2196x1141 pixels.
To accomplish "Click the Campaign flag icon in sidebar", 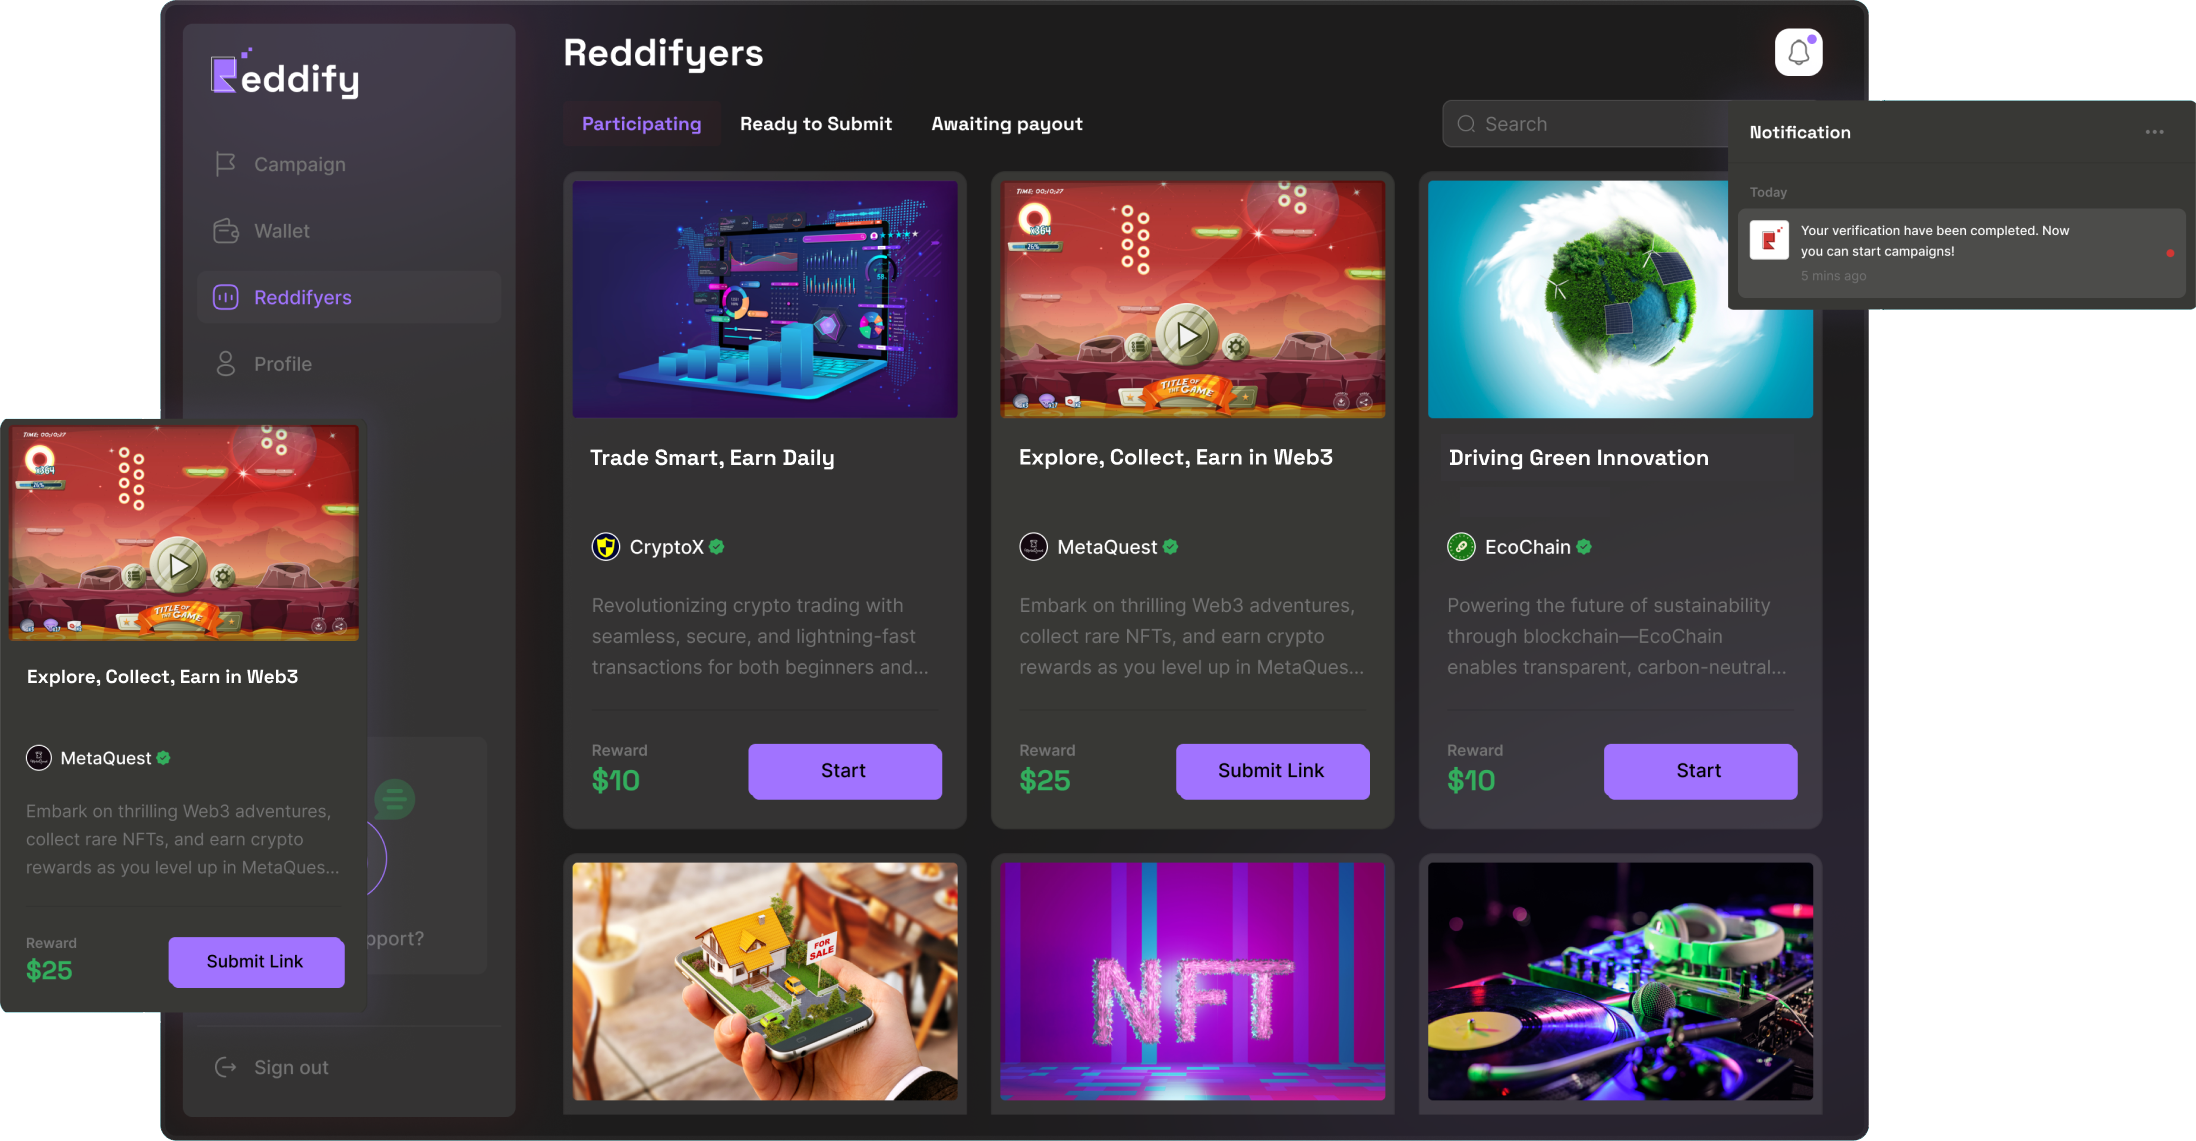I will tap(226, 164).
